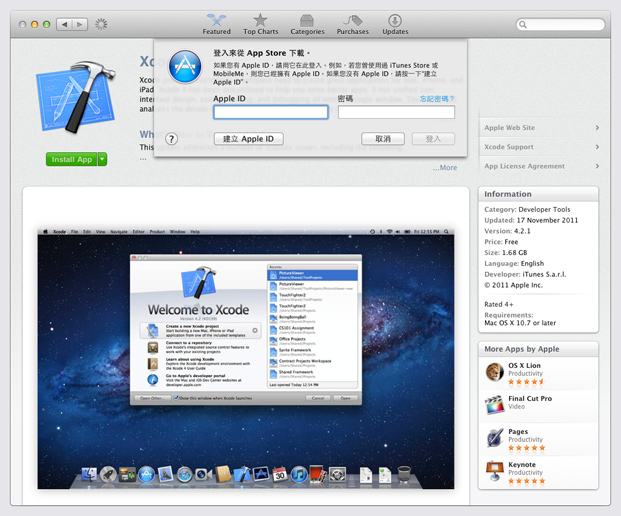Open the Featured tab
Screen dimensions: 621x516
(x=216, y=24)
